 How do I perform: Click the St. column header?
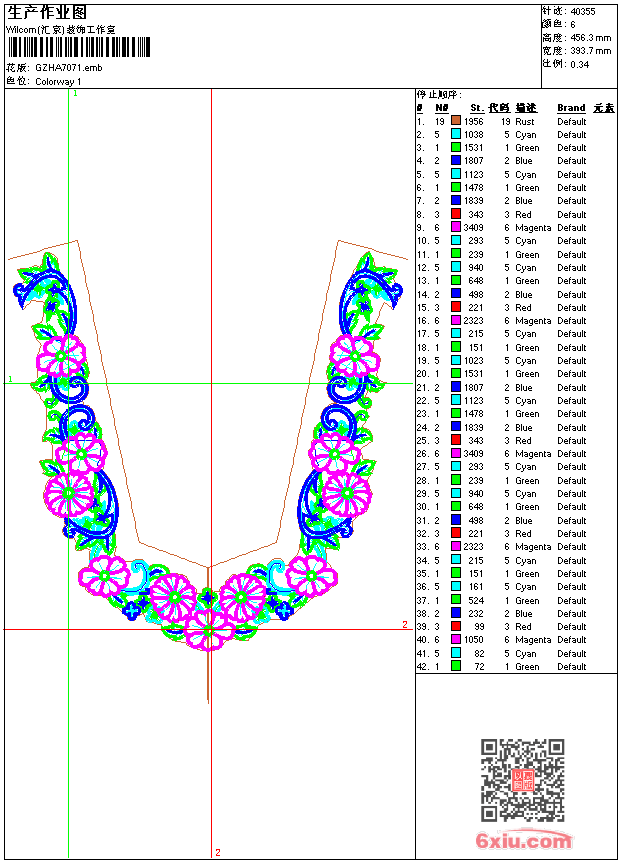pyautogui.click(x=477, y=108)
